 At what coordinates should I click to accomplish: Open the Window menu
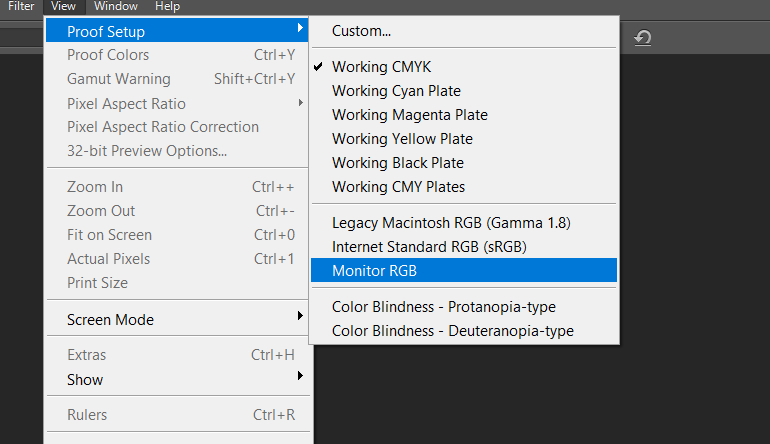116,6
